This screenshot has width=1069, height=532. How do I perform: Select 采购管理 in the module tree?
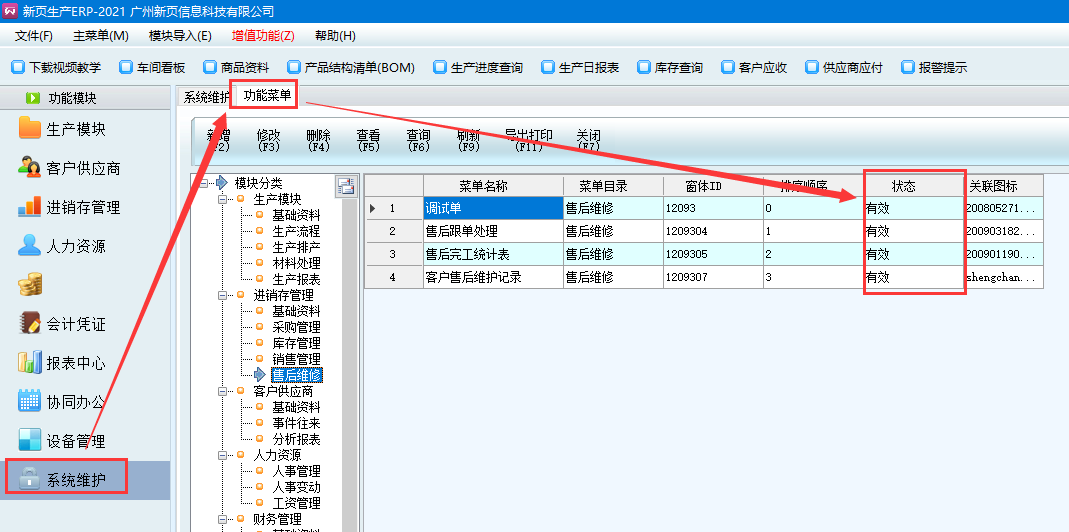click(x=296, y=327)
